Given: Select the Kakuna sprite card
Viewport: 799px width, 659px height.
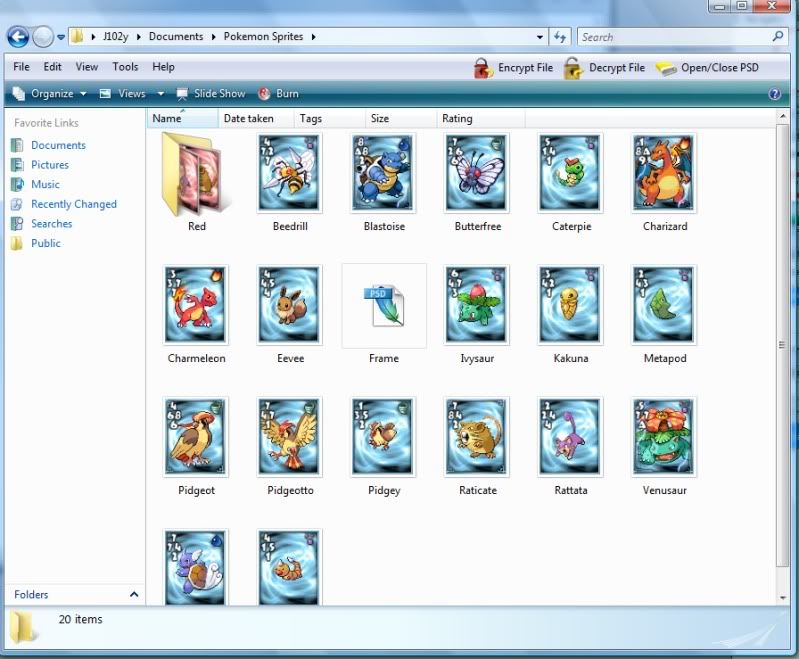Looking at the screenshot, I should [570, 305].
